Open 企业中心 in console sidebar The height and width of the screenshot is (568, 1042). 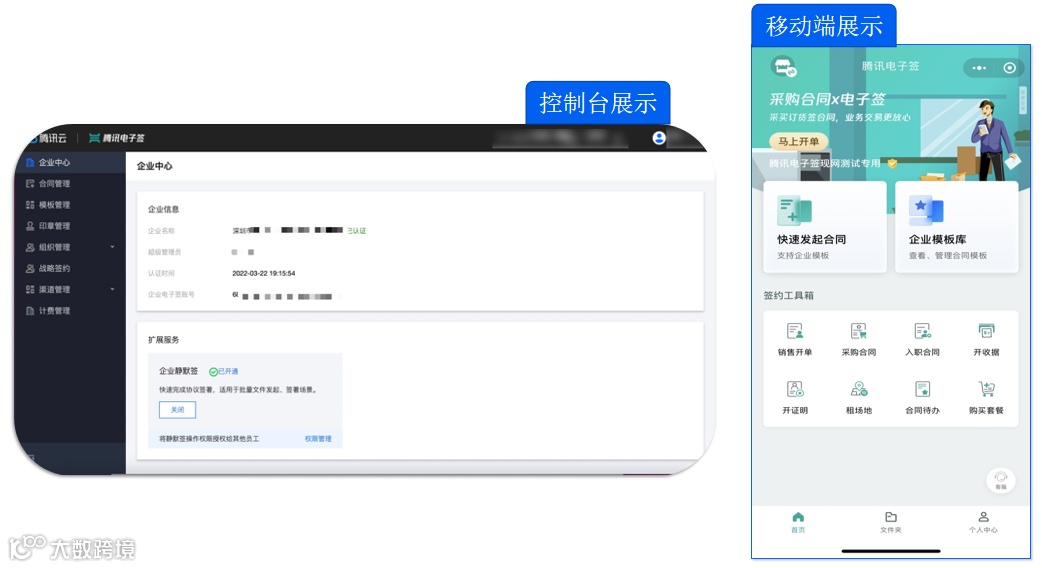(69, 162)
